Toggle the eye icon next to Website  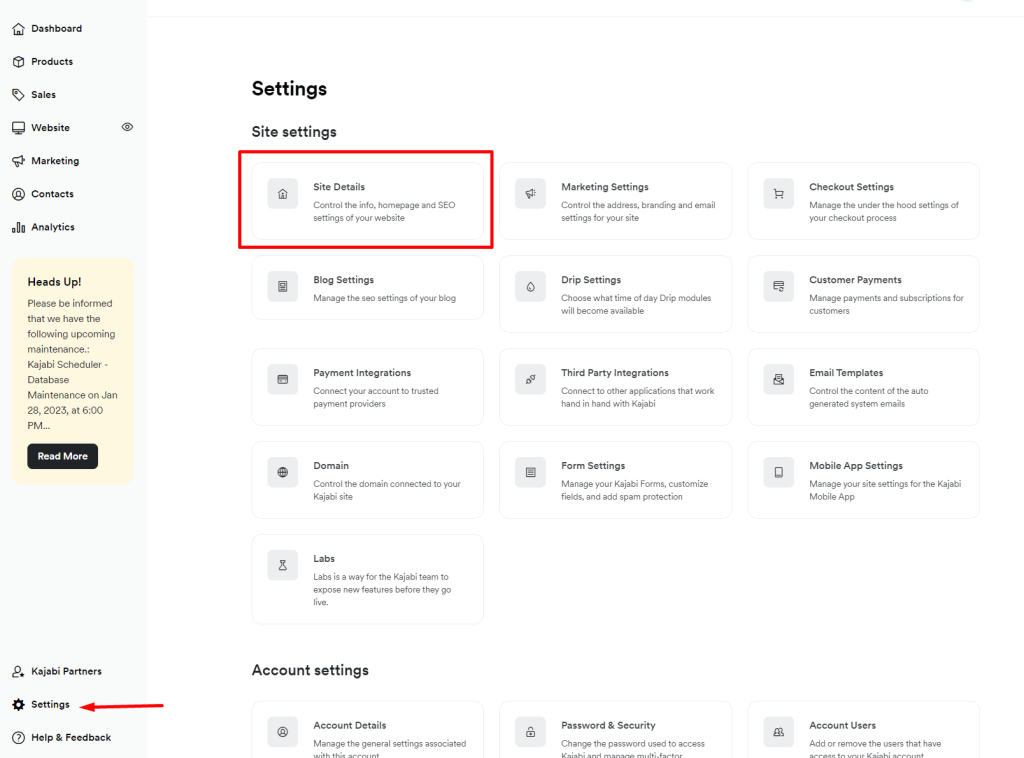127,128
